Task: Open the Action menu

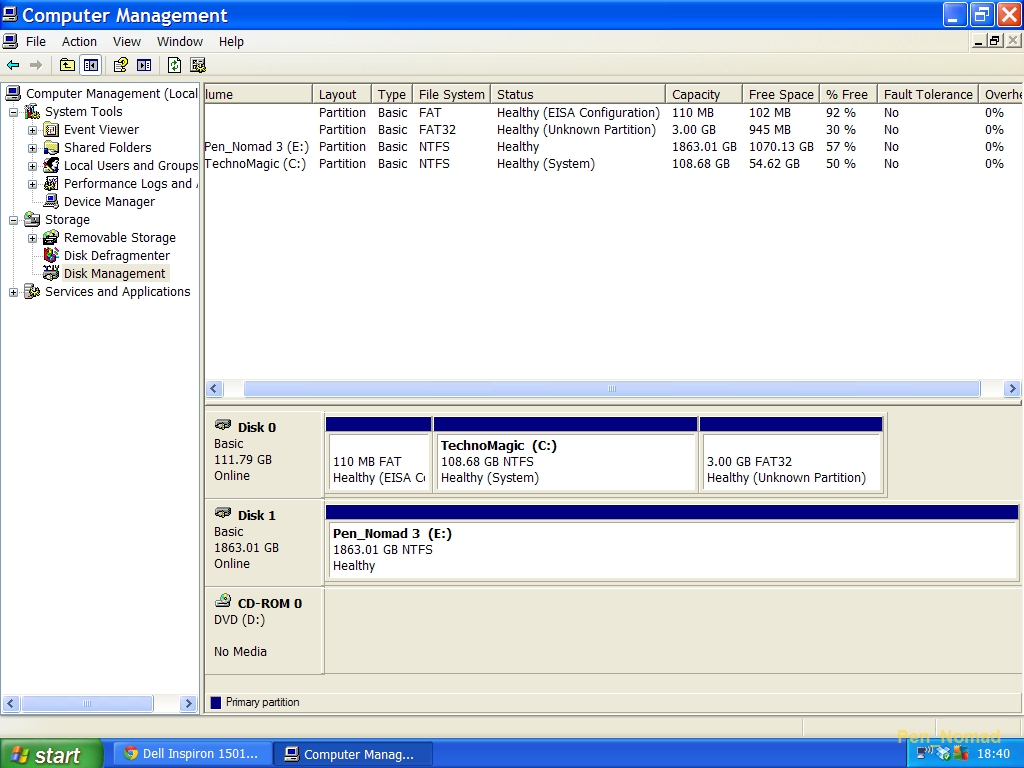Action: 79,41
